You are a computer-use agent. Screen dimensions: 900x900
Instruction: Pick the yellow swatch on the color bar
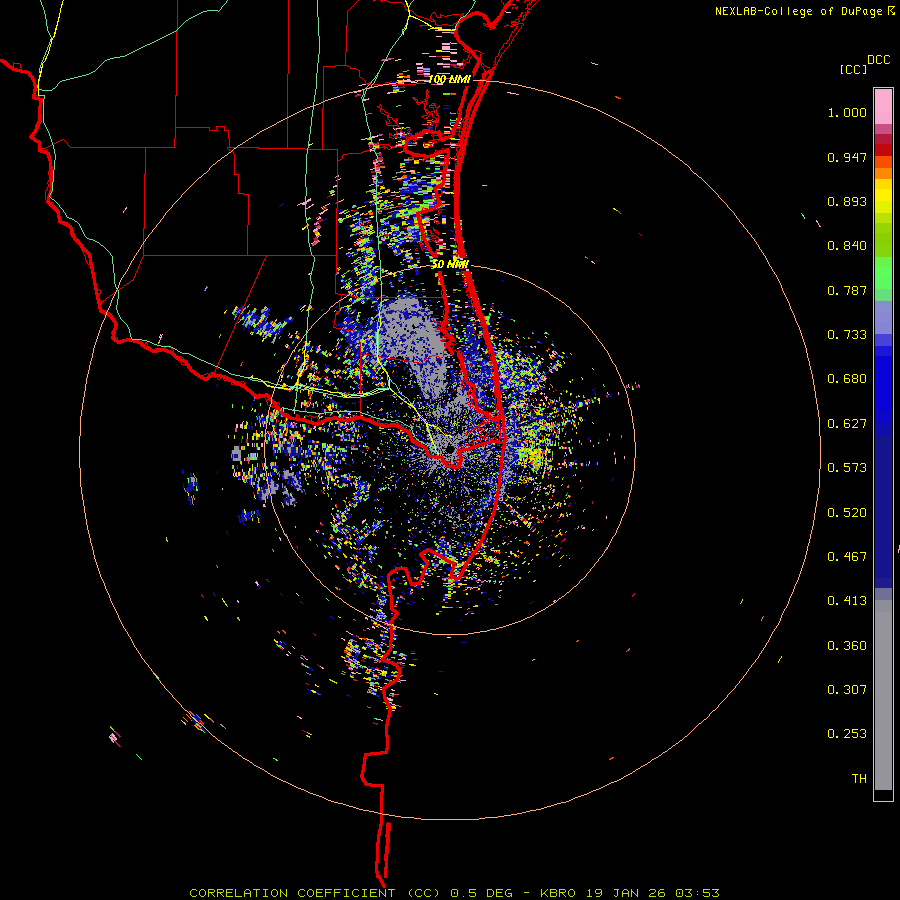(883, 197)
